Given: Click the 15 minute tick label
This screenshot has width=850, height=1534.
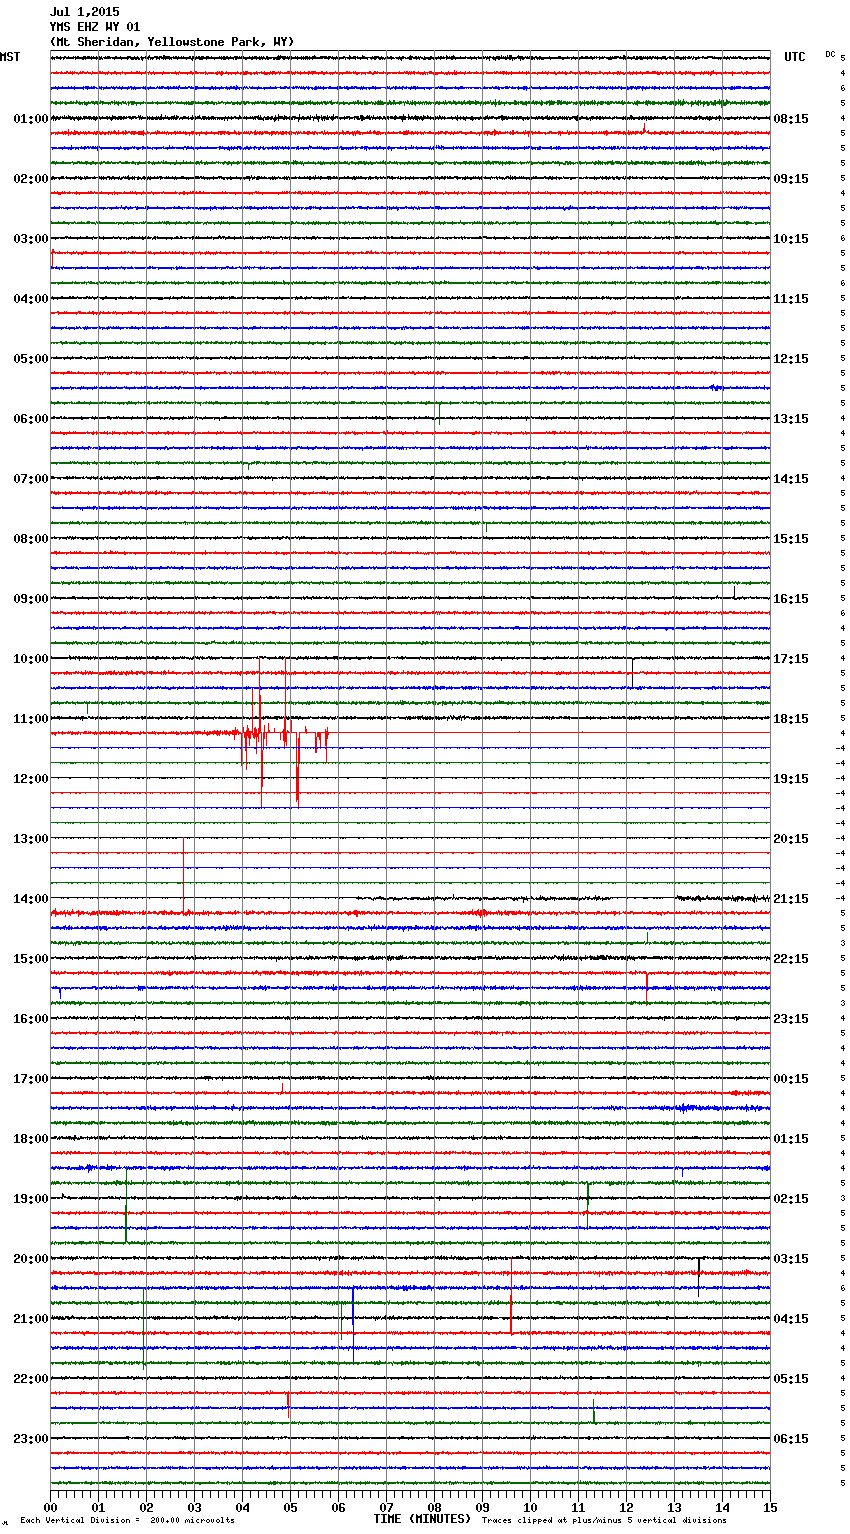Looking at the screenshot, I should [770, 1507].
